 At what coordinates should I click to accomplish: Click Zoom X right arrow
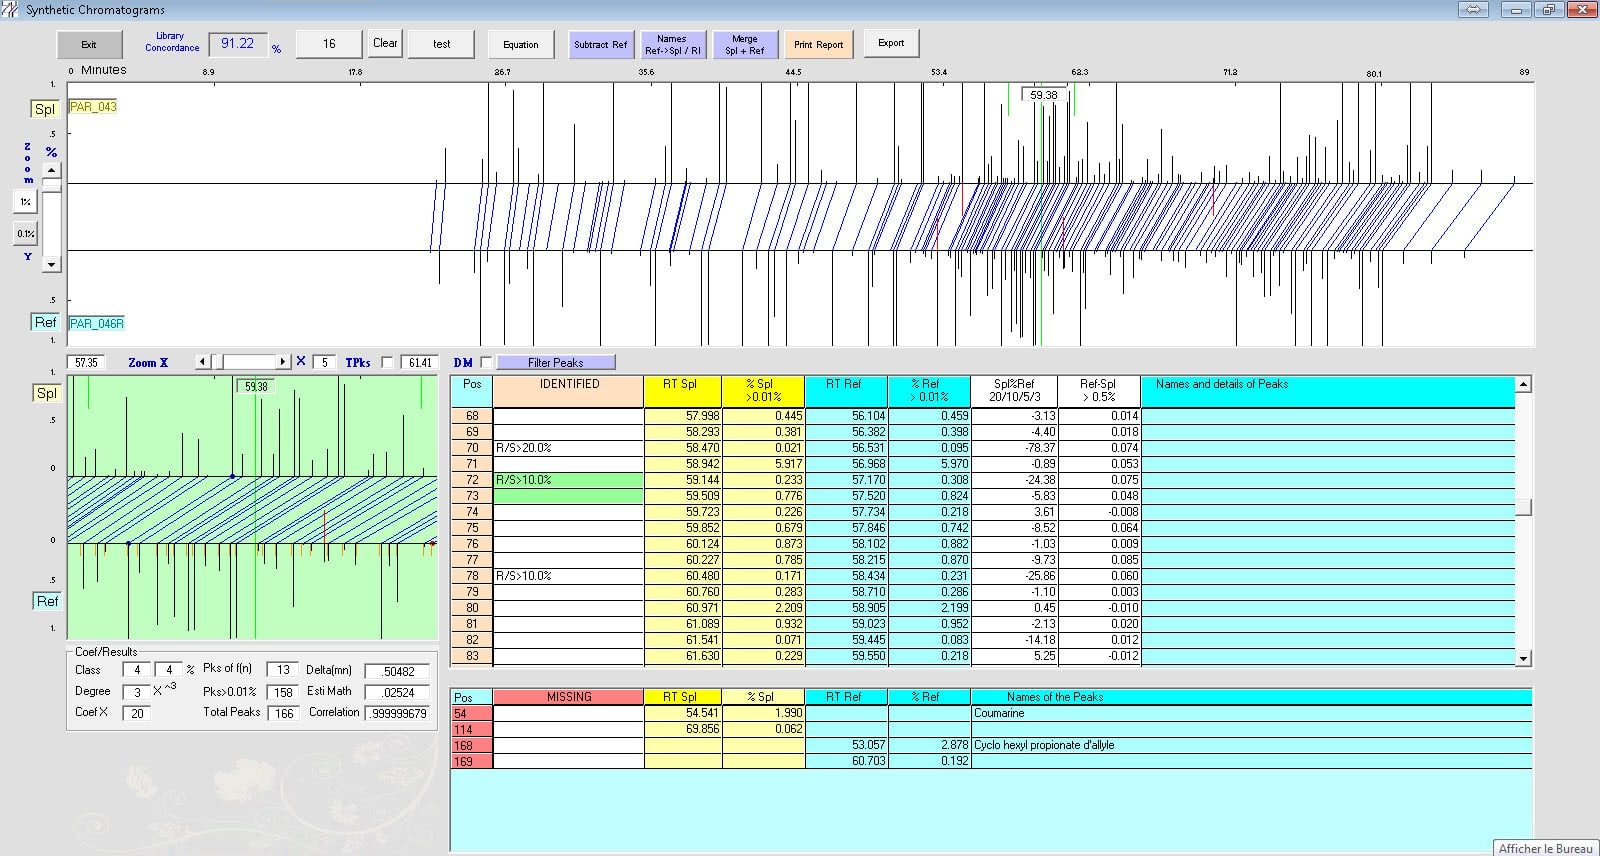pos(283,362)
